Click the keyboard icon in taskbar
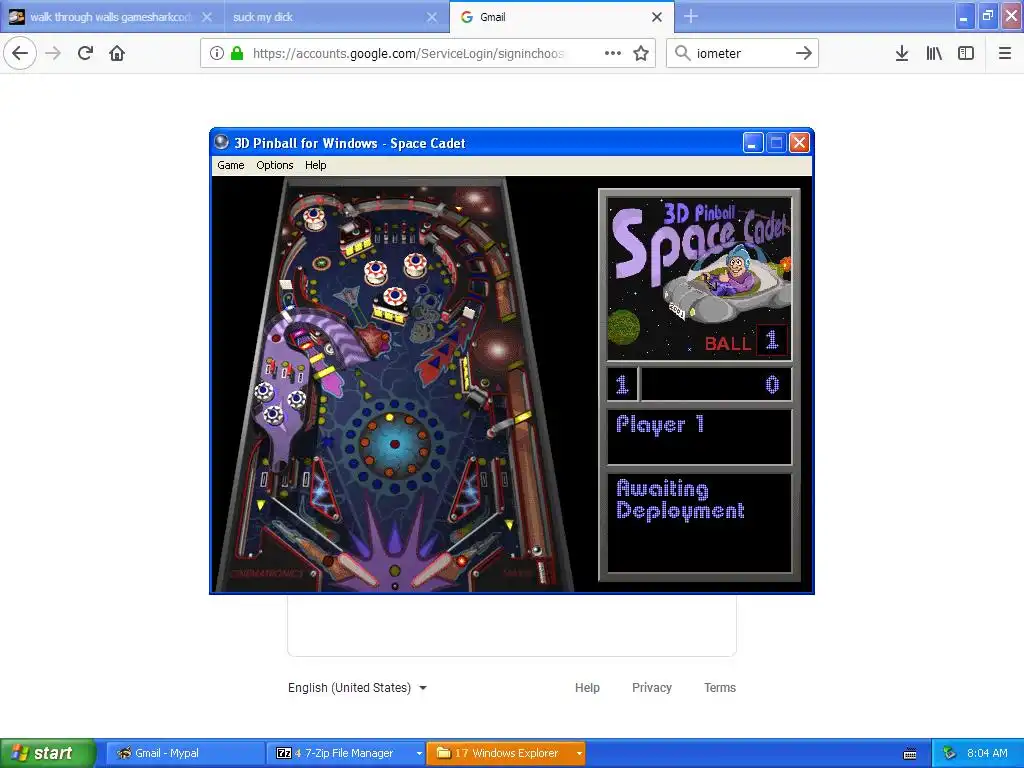Image resolution: width=1024 pixels, height=768 pixels. coord(910,754)
